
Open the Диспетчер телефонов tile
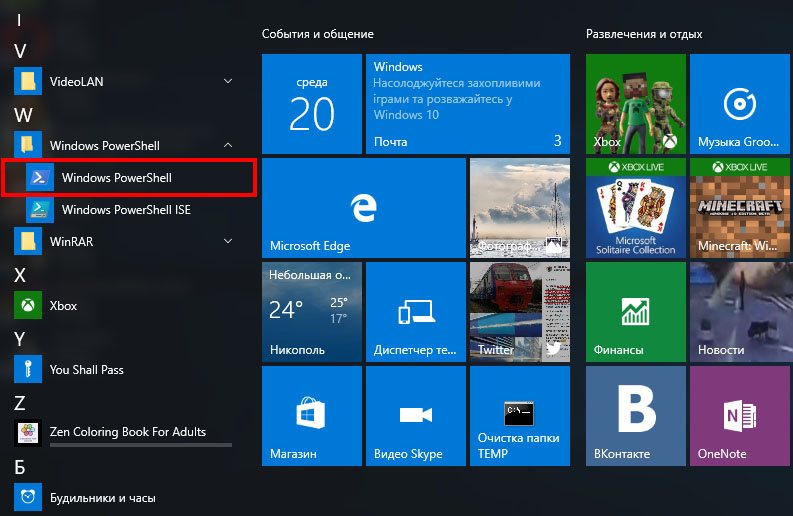tap(416, 312)
